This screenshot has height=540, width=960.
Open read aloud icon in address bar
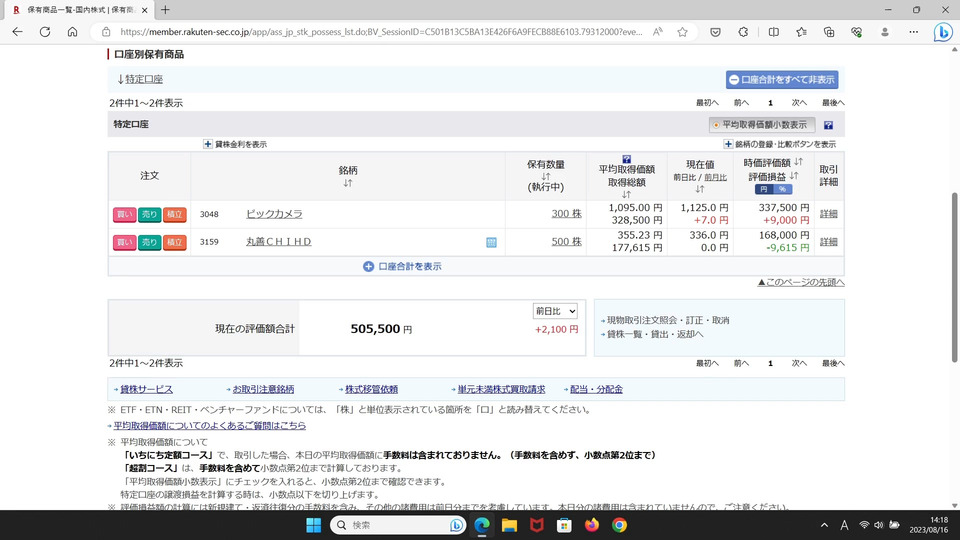[658, 32]
